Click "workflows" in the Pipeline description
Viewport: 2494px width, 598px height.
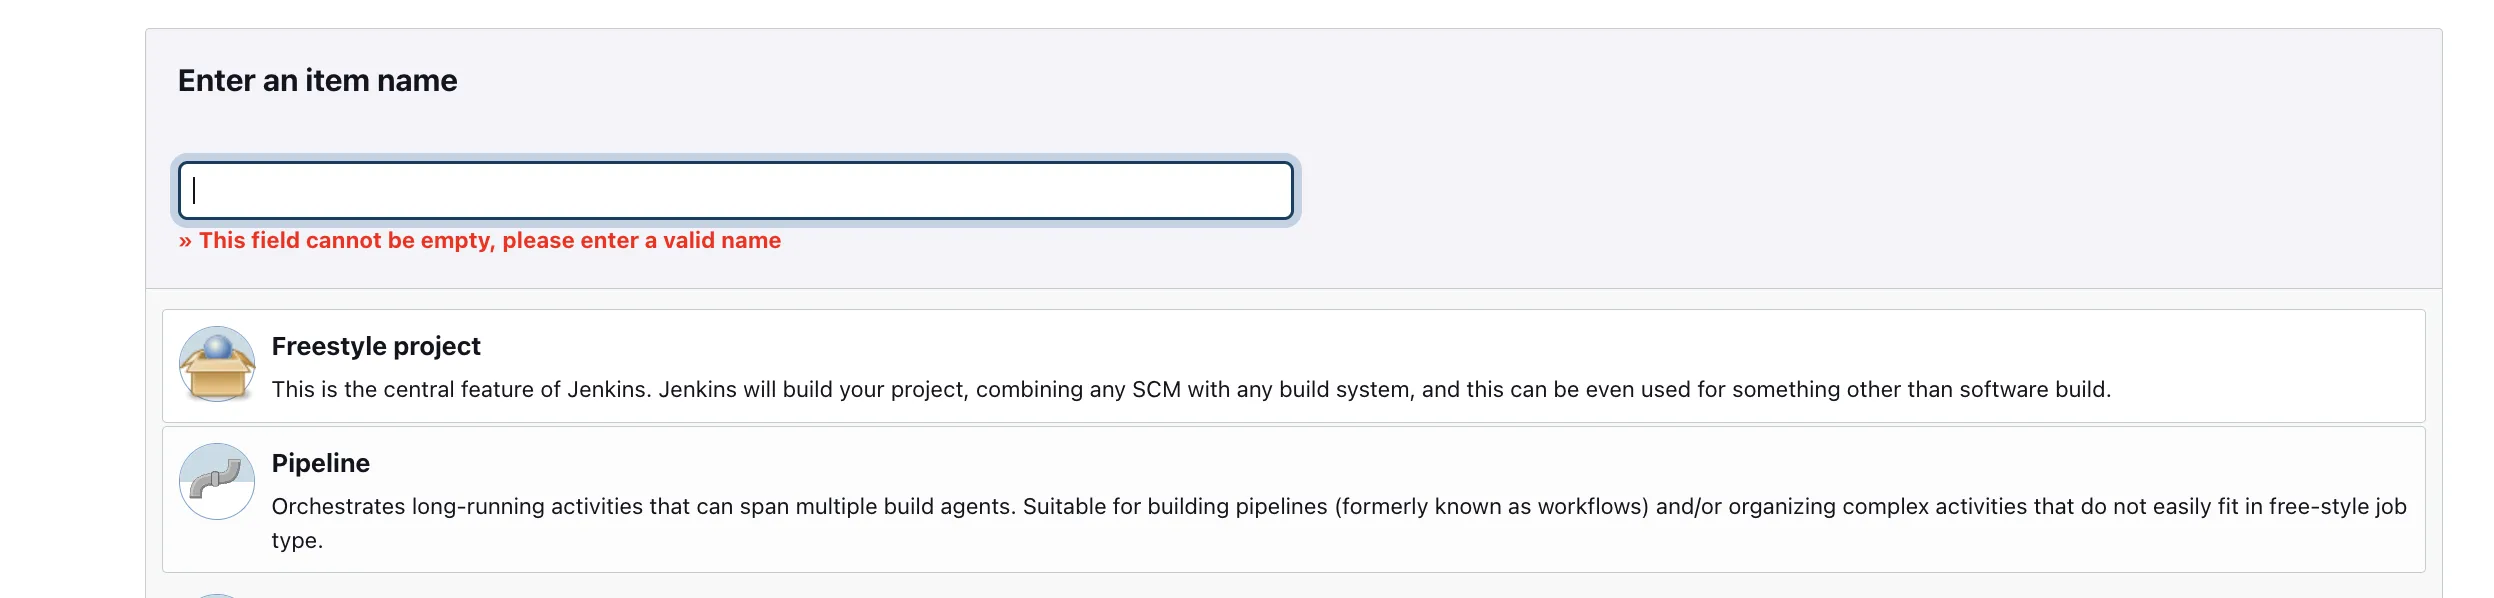click(1591, 507)
